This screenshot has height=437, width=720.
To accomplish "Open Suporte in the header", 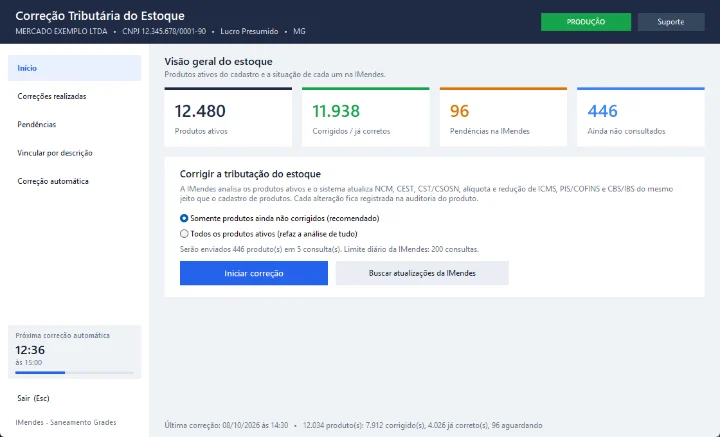I will click(671, 22).
